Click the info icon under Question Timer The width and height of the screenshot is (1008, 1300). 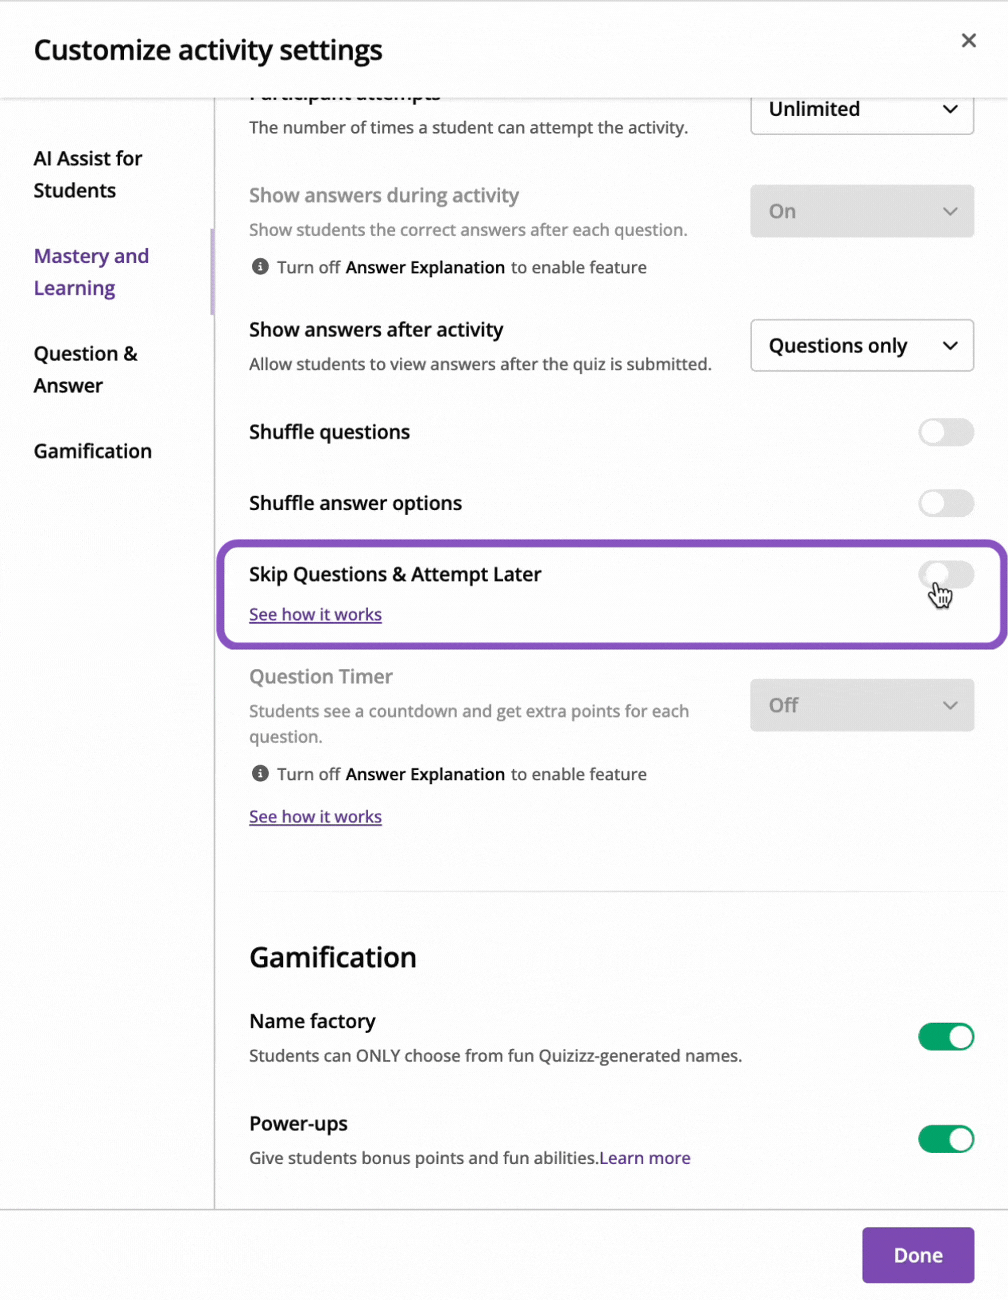260,774
